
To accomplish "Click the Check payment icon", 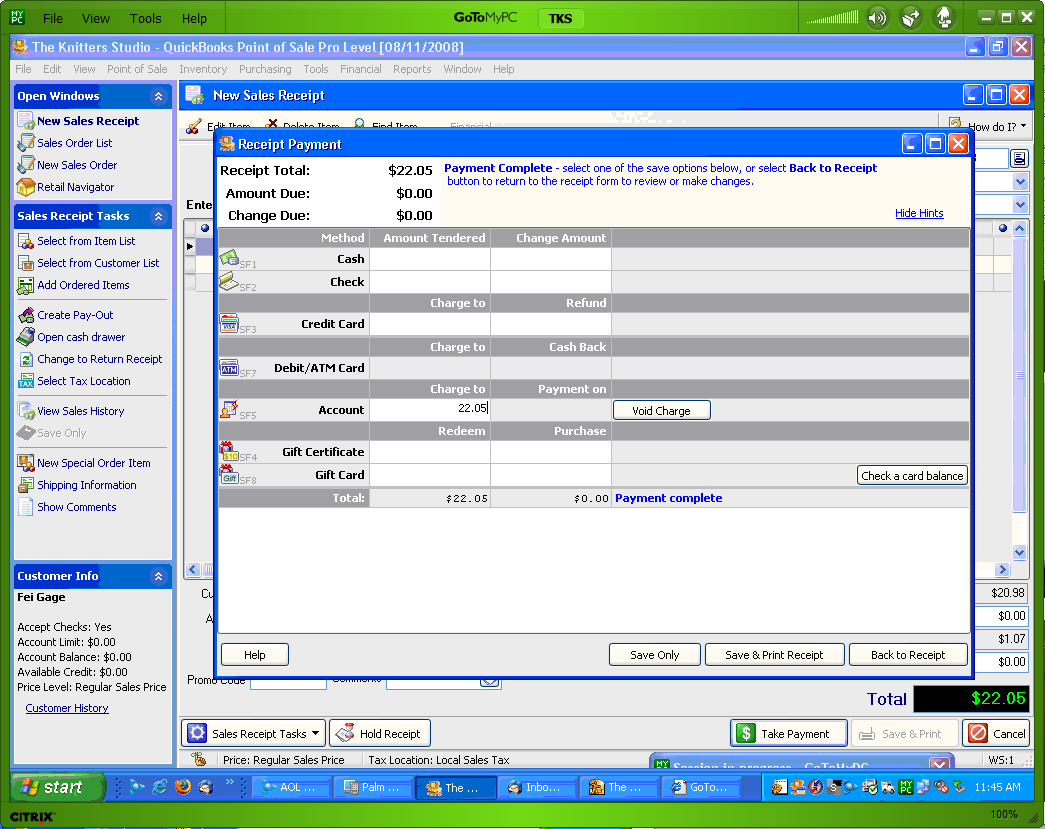I will [229, 281].
